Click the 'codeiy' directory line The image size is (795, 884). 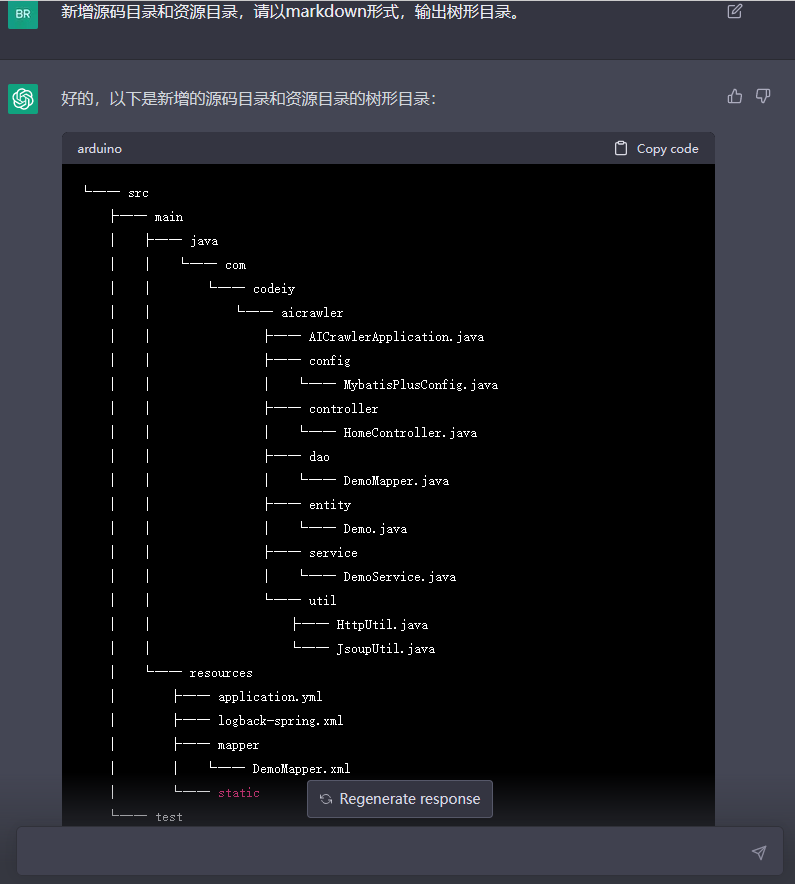[274, 289]
